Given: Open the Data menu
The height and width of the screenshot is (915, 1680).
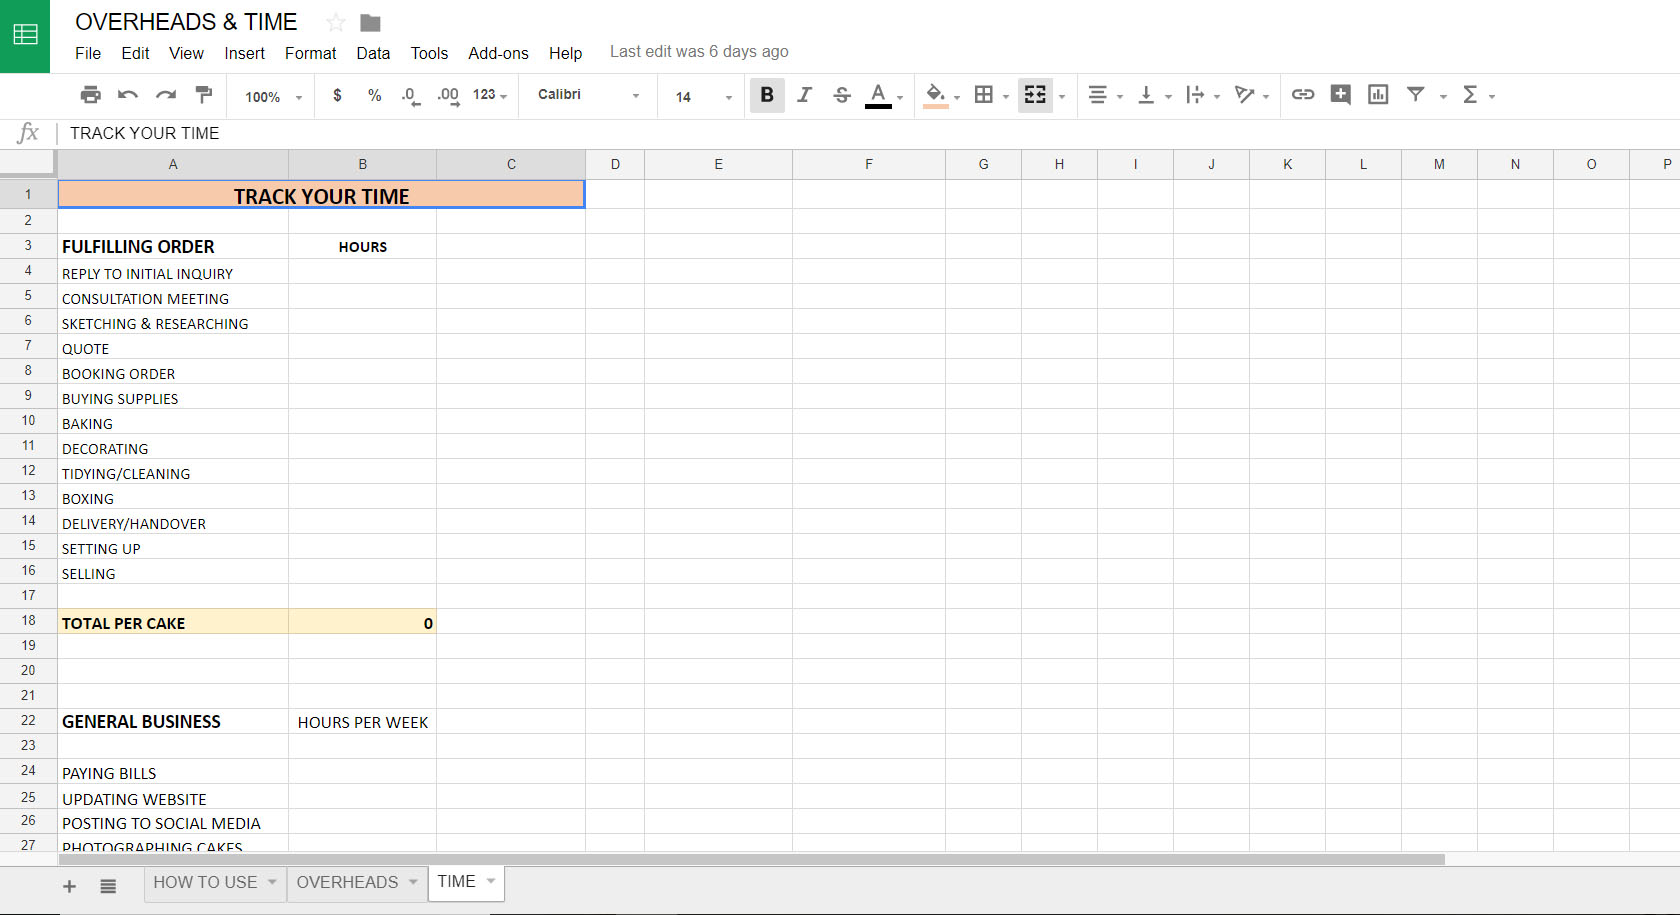Looking at the screenshot, I should (373, 53).
